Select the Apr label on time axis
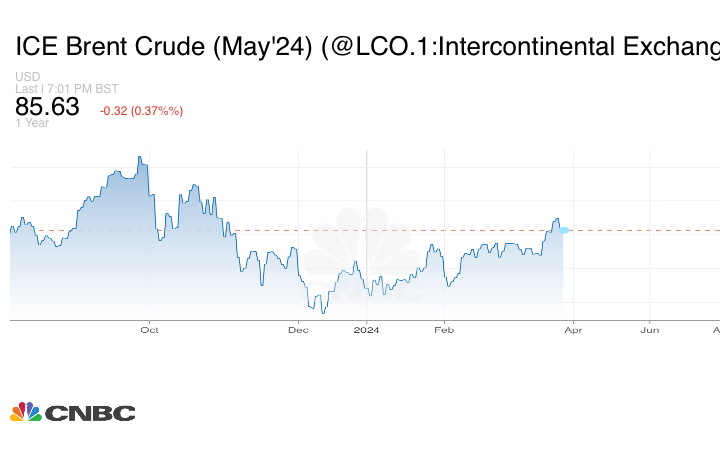Viewport: 720px width, 450px height. click(x=572, y=329)
